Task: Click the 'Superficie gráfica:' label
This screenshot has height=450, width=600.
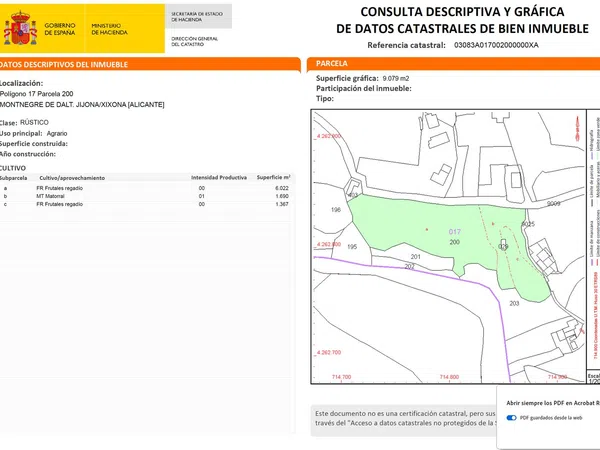Action: [347, 78]
